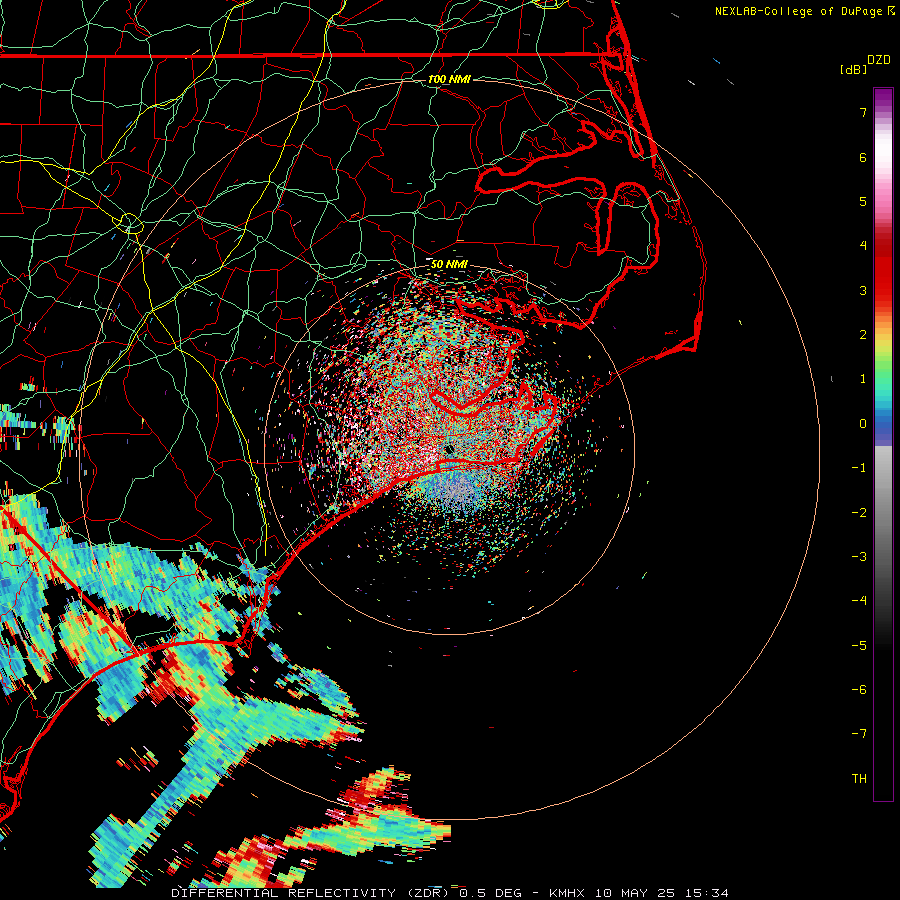This screenshot has height=900, width=900.
Task: Click the 15:34 timestamp in the caption
Action: coord(707,893)
